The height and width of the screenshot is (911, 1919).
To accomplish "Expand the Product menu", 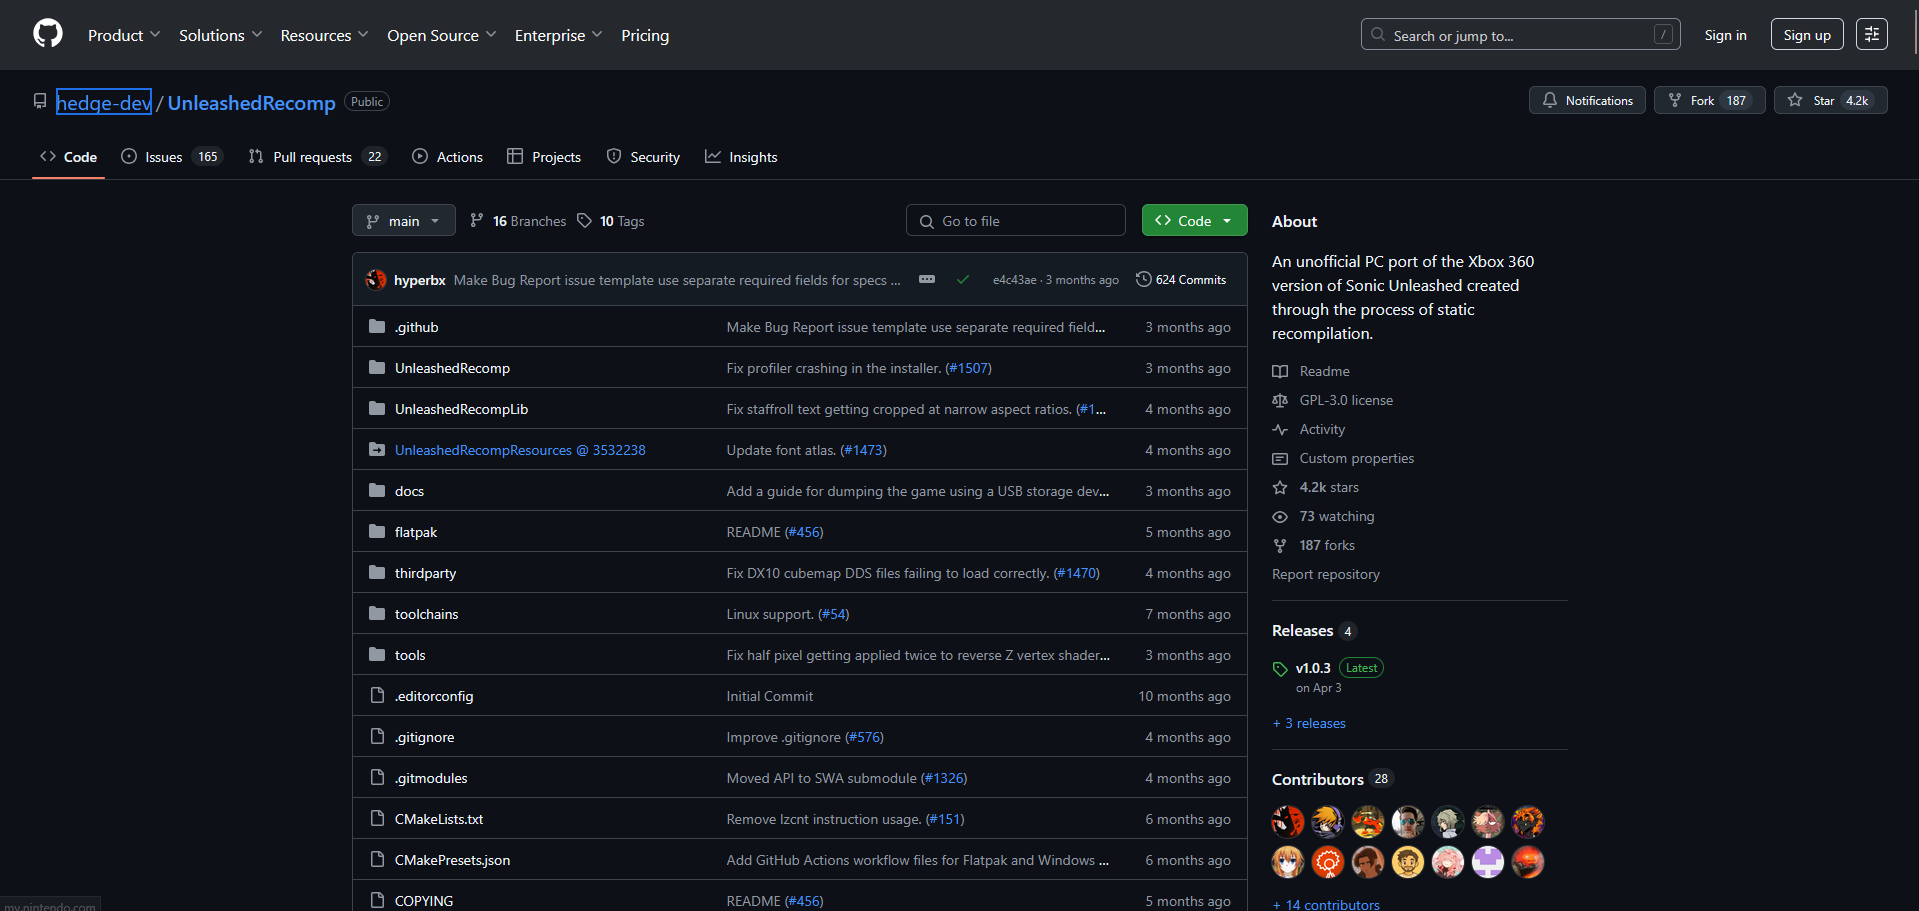I will point(124,35).
